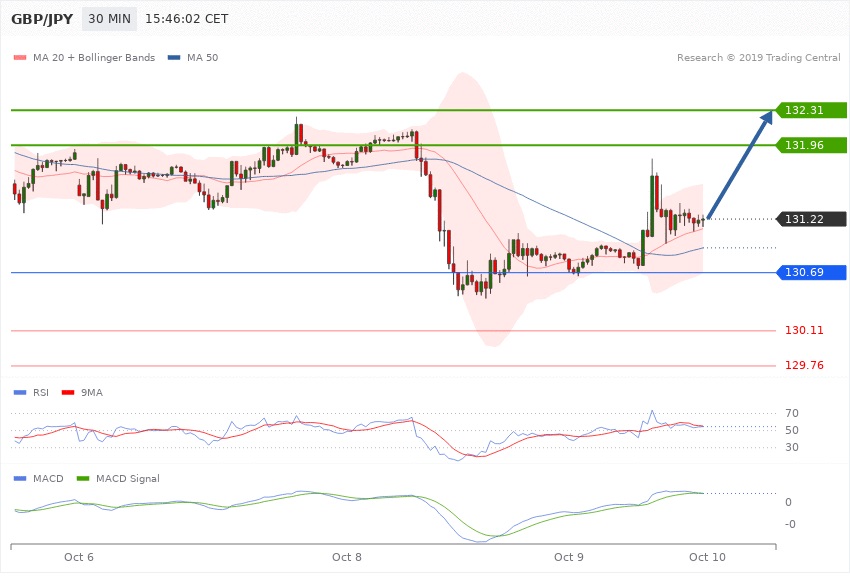Click the 131.96 green resistance price tag
The height and width of the screenshot is (576, 850).
810,145
